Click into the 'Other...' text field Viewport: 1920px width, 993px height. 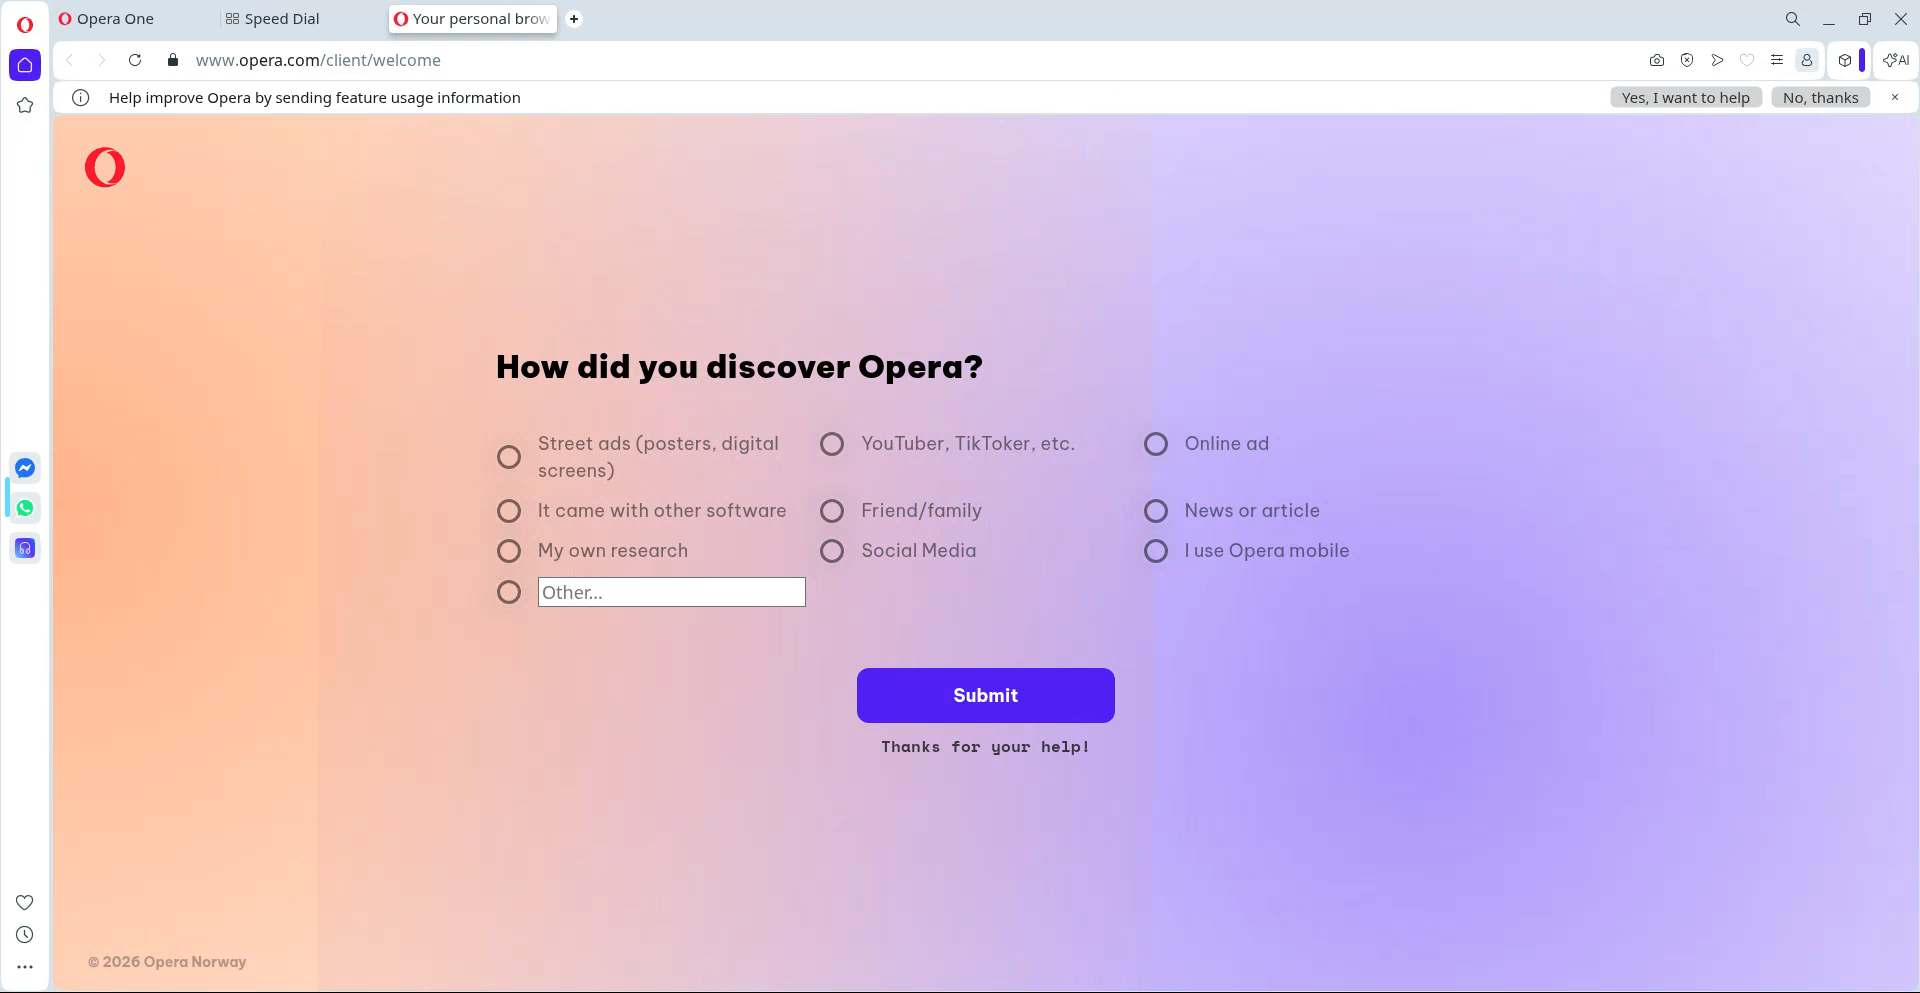(671, 592)
